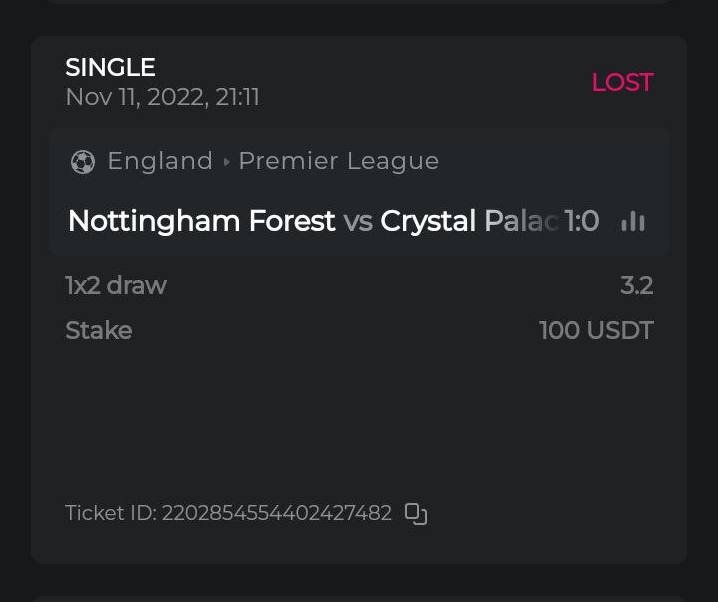This screenshot has height=602, width=718.
Task: Open the Premier League link
Action: 338,161
